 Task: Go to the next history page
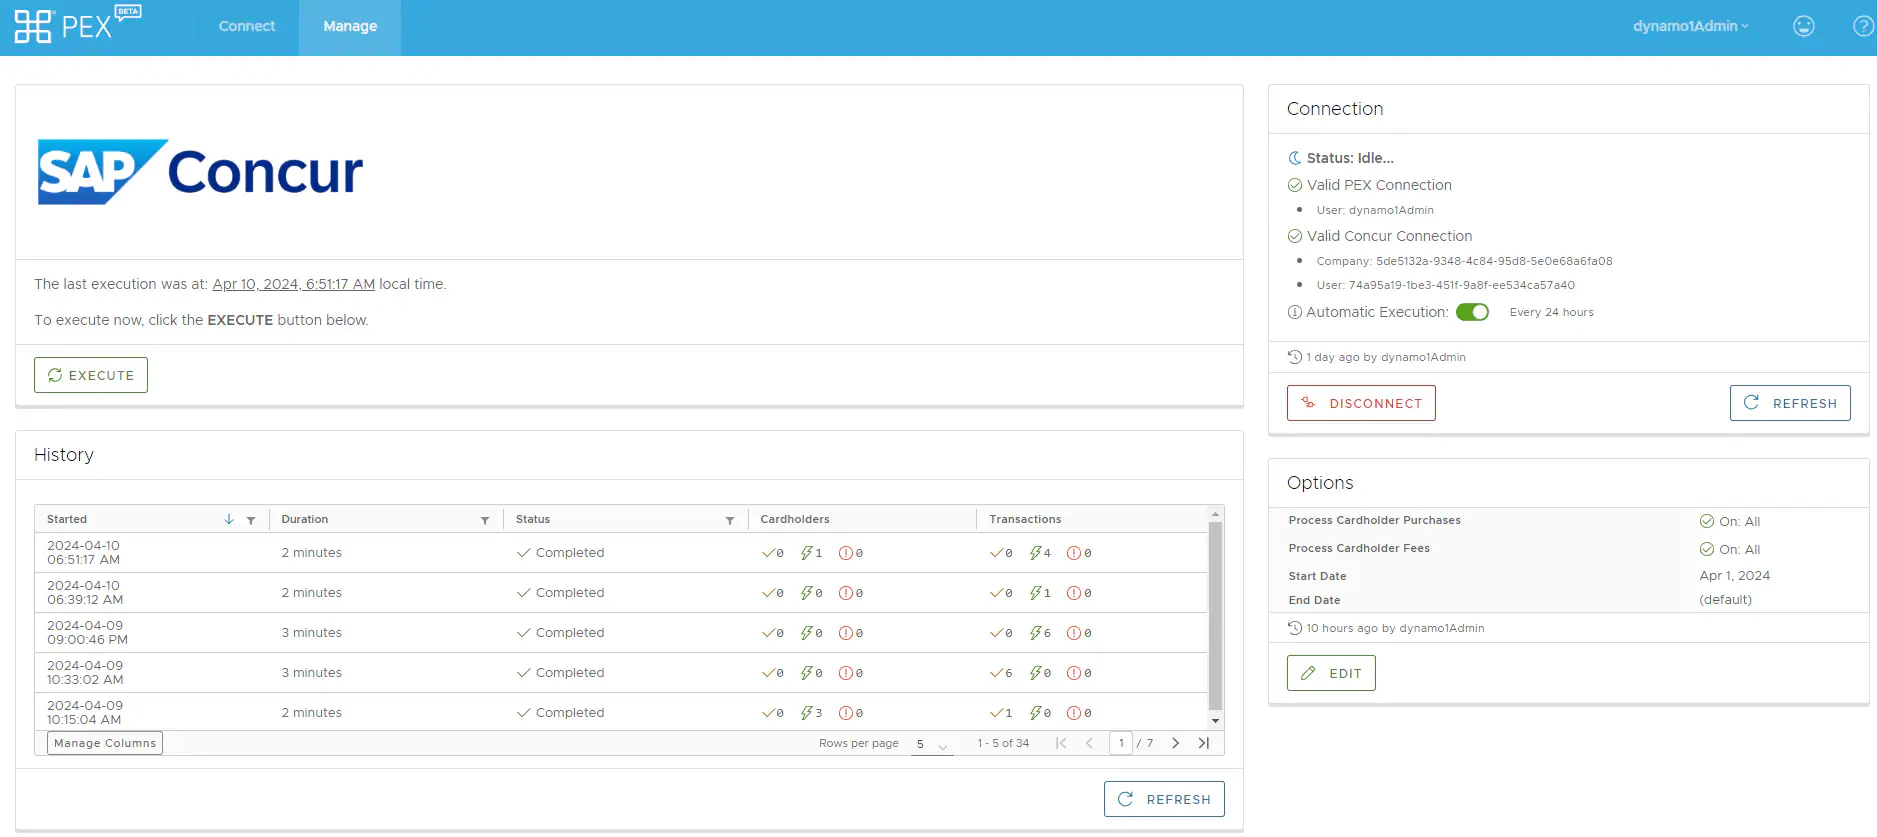pyautogui.click(x=1176, y=743)
